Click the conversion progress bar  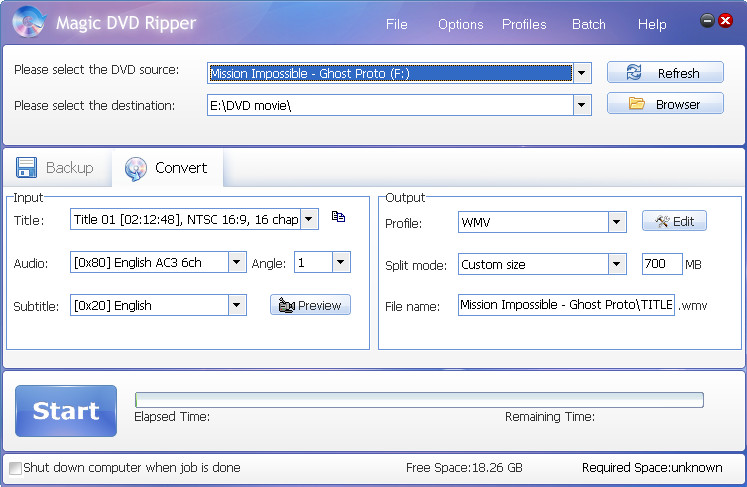coord(419,400)
